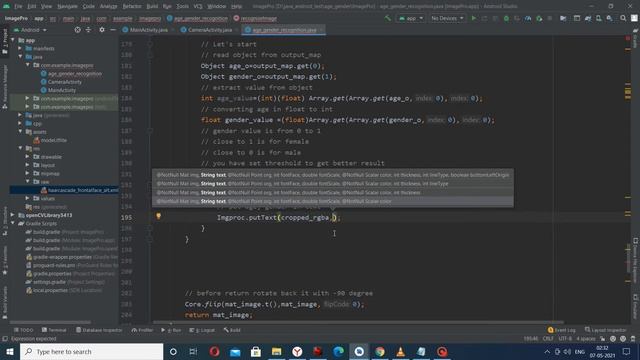Open the Build menu
This screenshot has height=360, width=640.
[x=152, y=6]
